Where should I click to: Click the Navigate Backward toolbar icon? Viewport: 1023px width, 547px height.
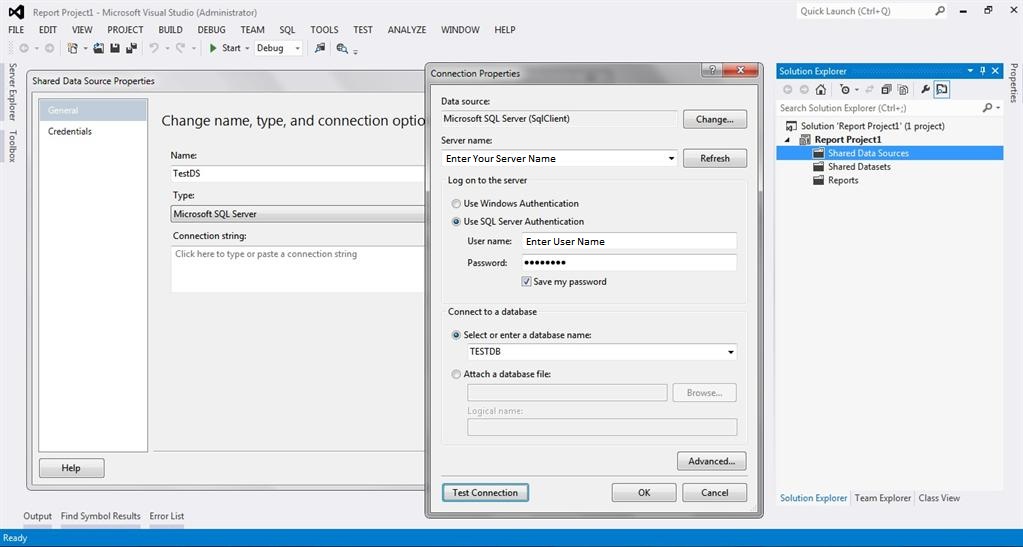(x=24, y=48)
